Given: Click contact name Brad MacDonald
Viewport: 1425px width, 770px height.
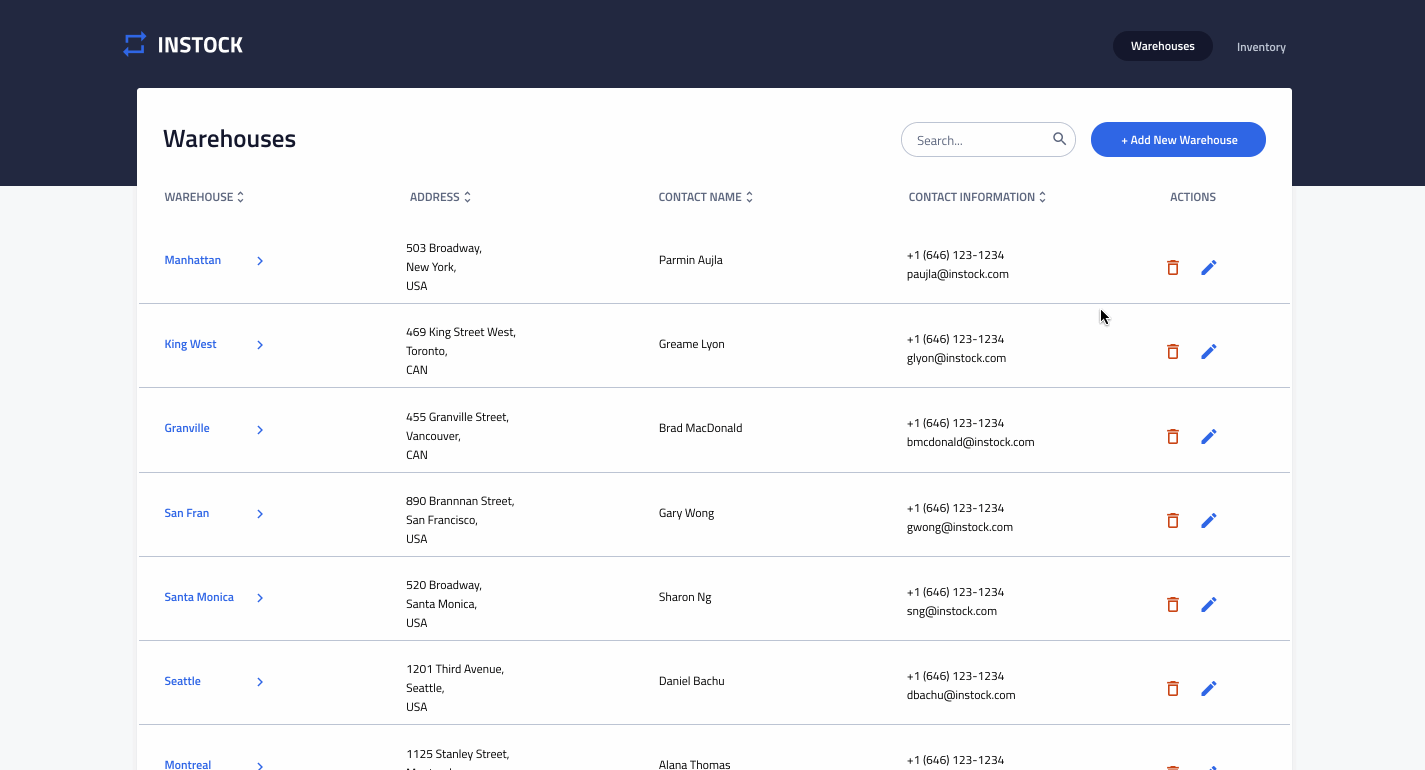Looking at the screenshot, I should [701, 428].
